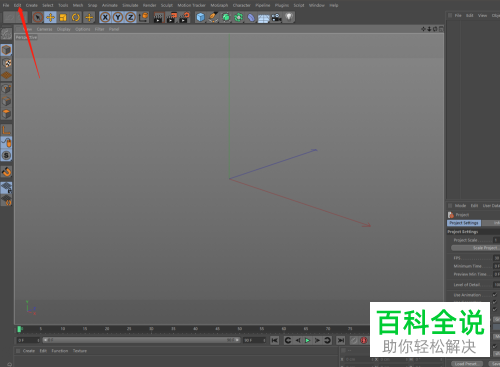Screen dimensions: 500x367
Task: Switch to Texture mode
Action: (x=6, y=63)
